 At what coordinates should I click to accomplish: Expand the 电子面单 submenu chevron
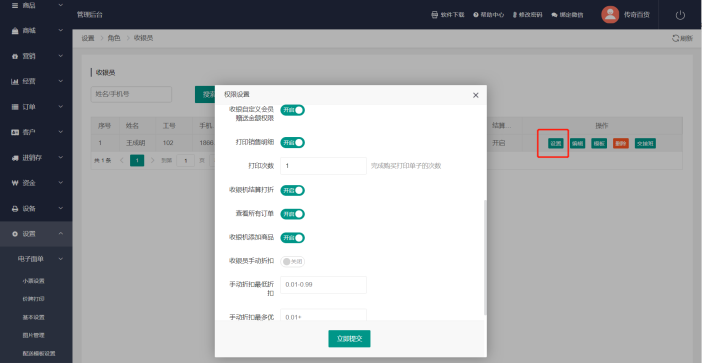[x=61, y=259]
